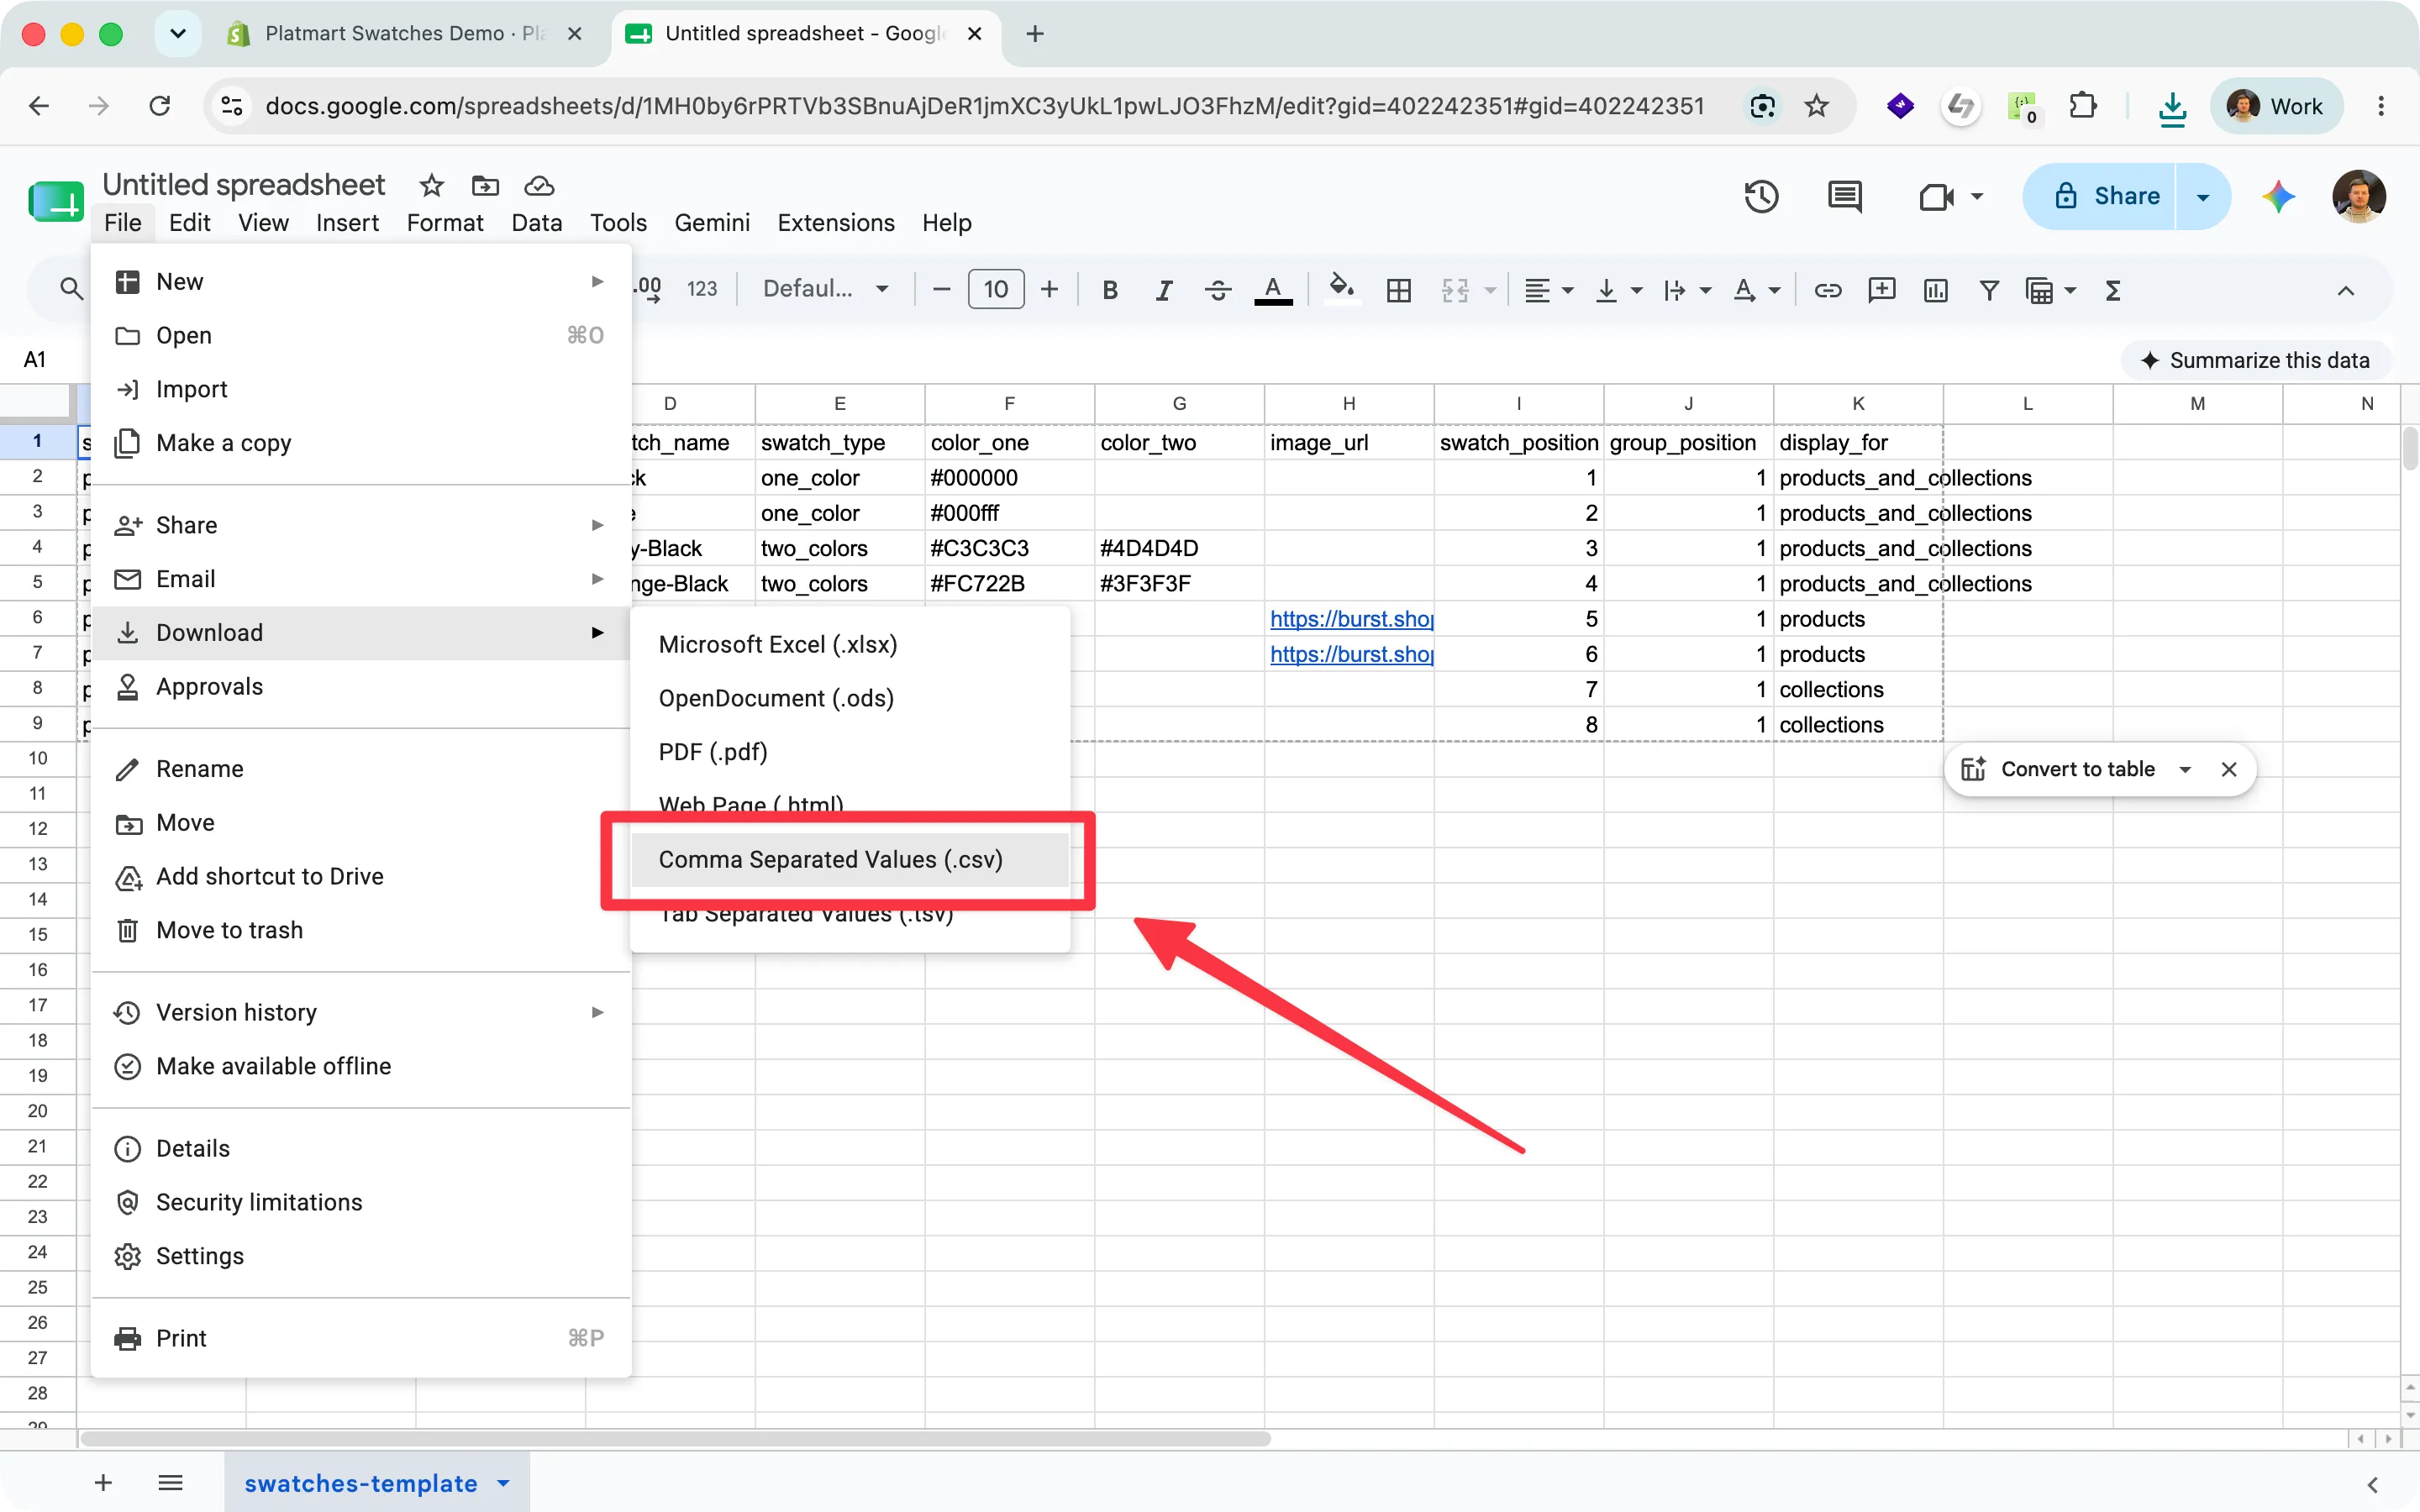Viewport: 2420px width, 1512px height.
Task: Open the comments panel icon
Action: tap(1844, 196)
